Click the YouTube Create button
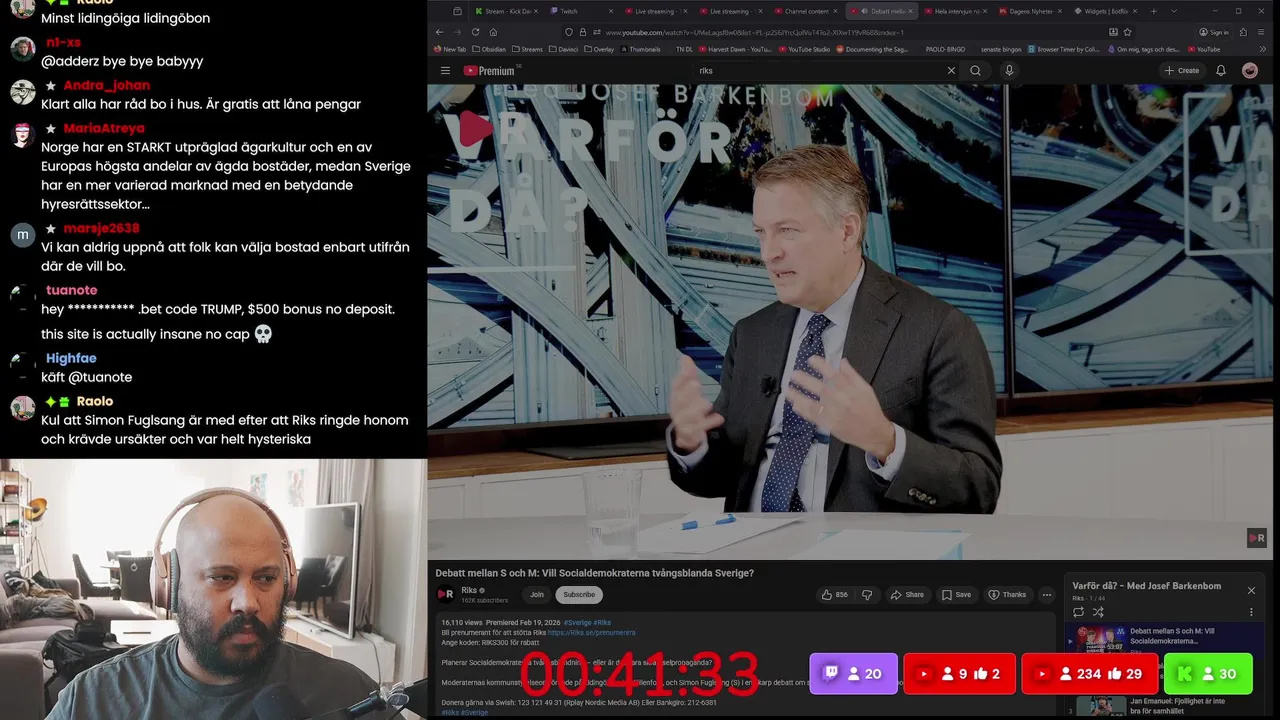The image size is (1280, 720). click(x=1182, y=71)
